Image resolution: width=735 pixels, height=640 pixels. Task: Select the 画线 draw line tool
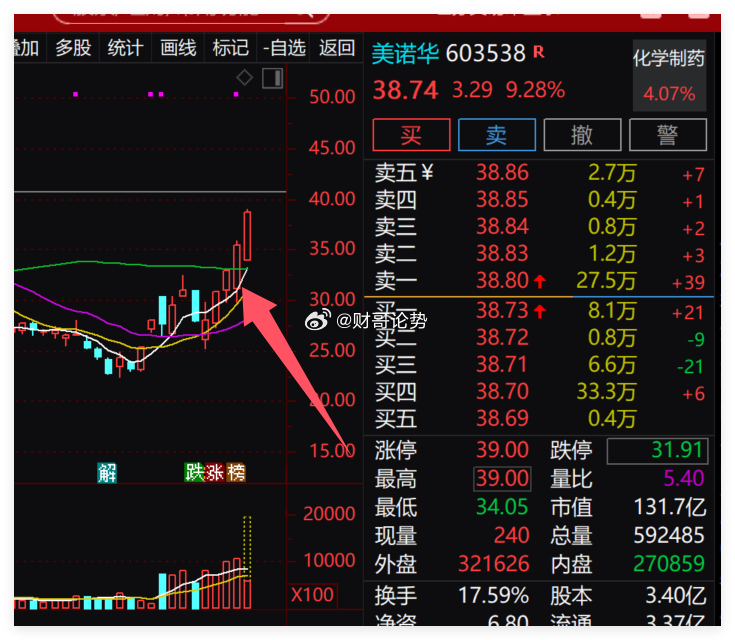(178, 48)
